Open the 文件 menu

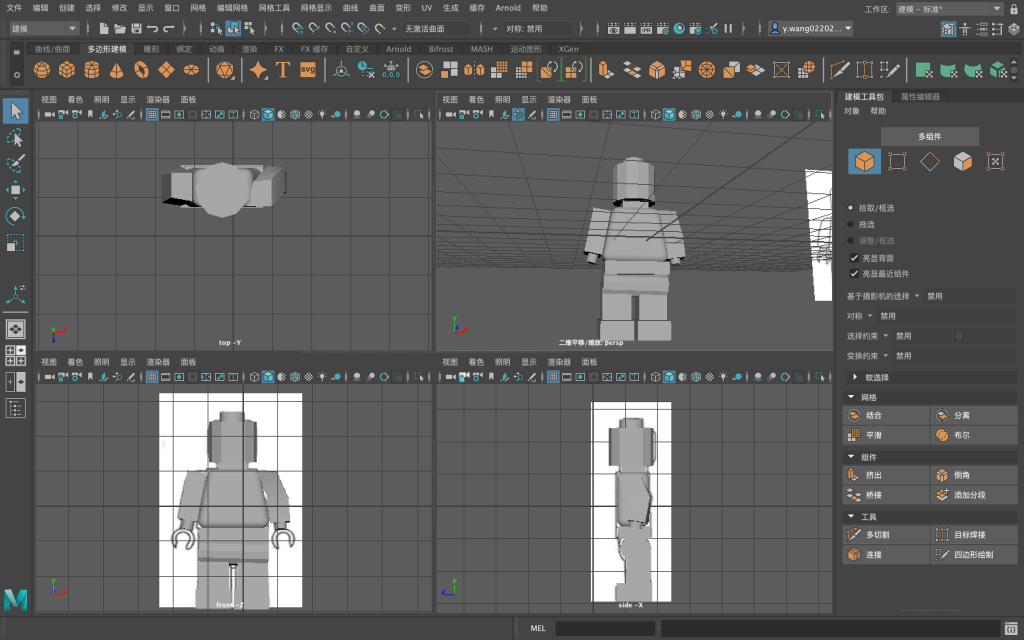click(14, 8)
